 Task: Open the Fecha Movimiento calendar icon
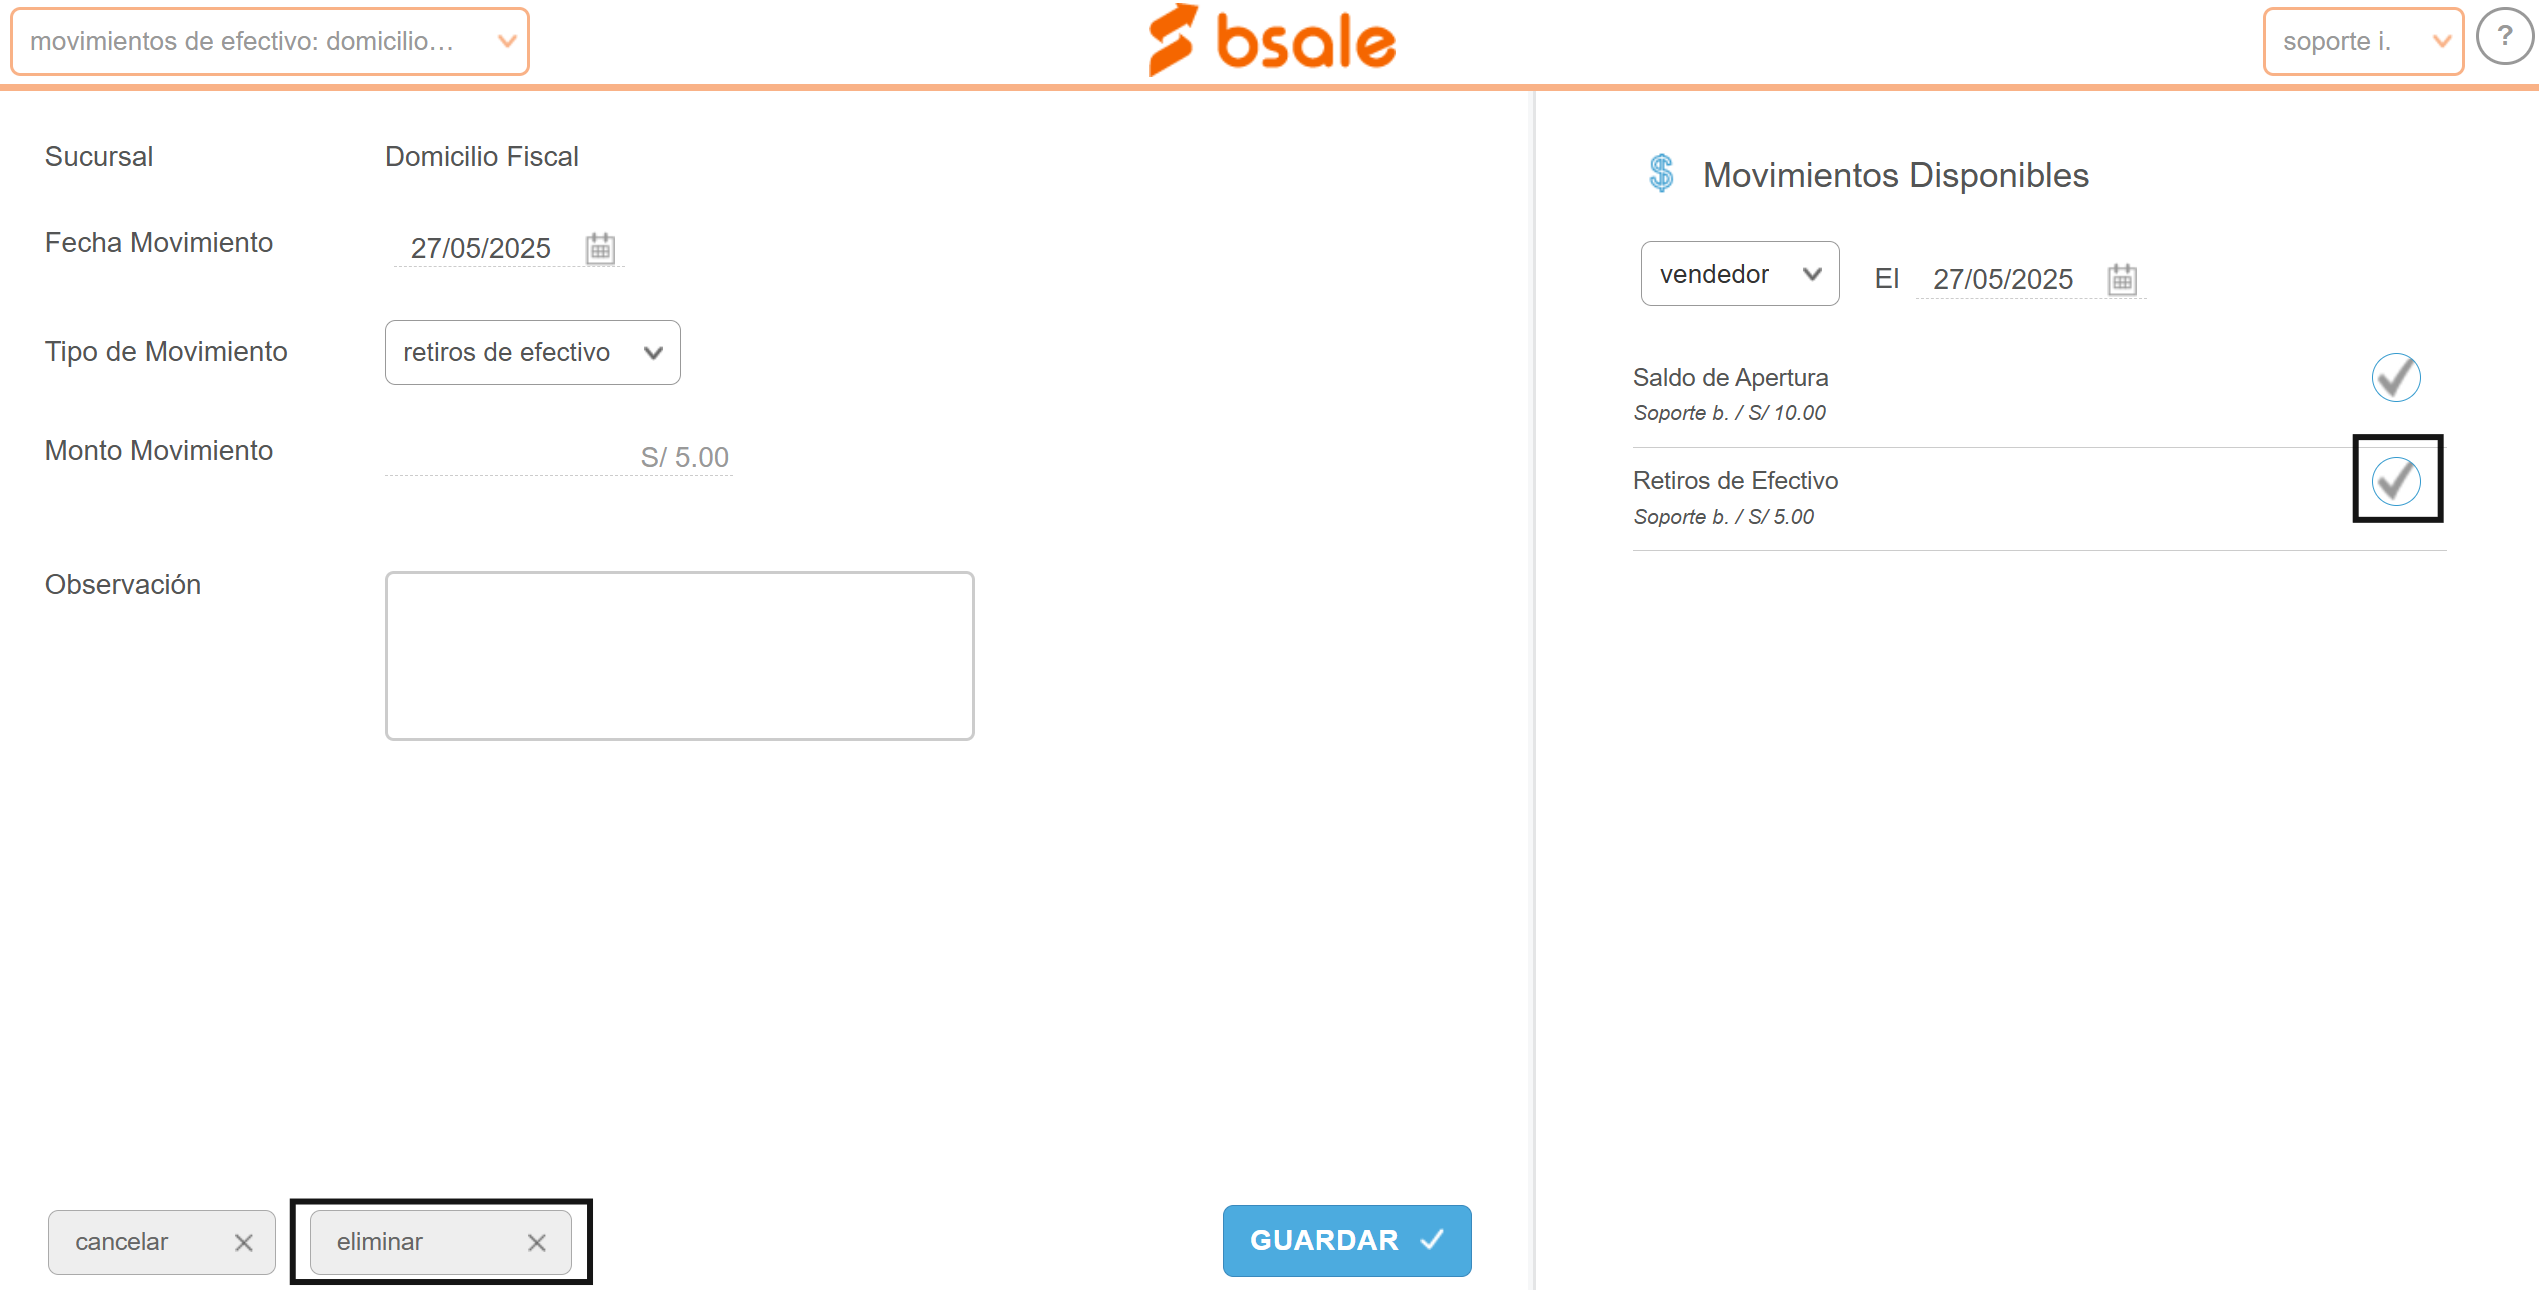click(600, 247)
